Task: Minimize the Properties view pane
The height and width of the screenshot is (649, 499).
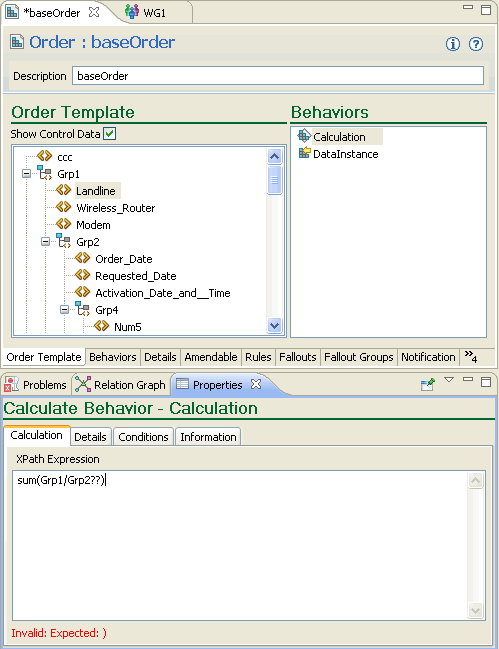Action: pos(468,379)
